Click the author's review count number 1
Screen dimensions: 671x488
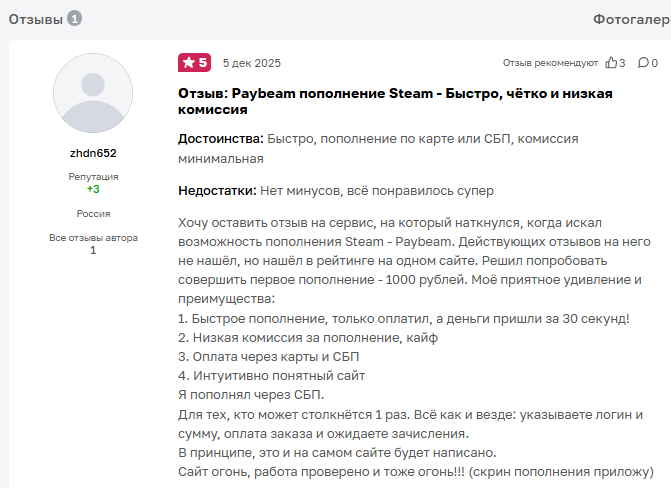[93, 250]
